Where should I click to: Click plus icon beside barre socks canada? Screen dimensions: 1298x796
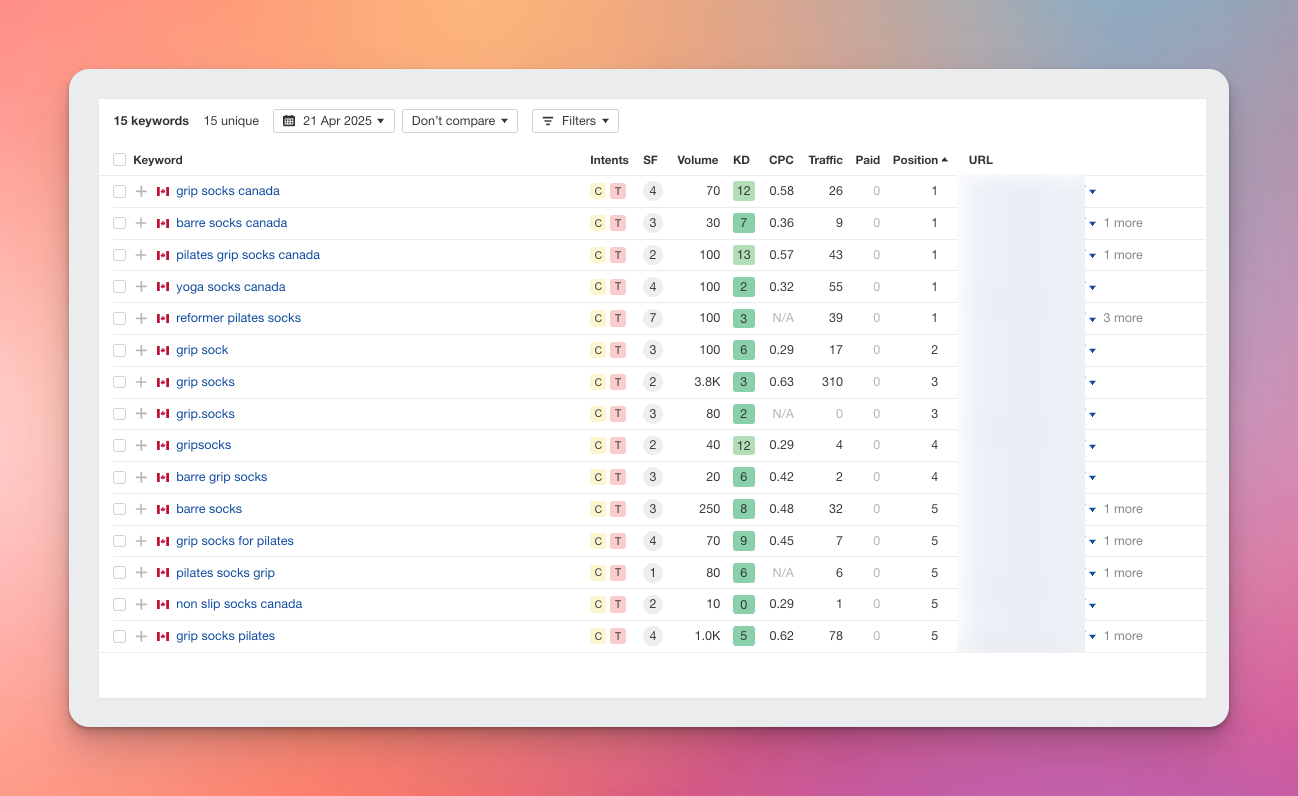(141, 223)
